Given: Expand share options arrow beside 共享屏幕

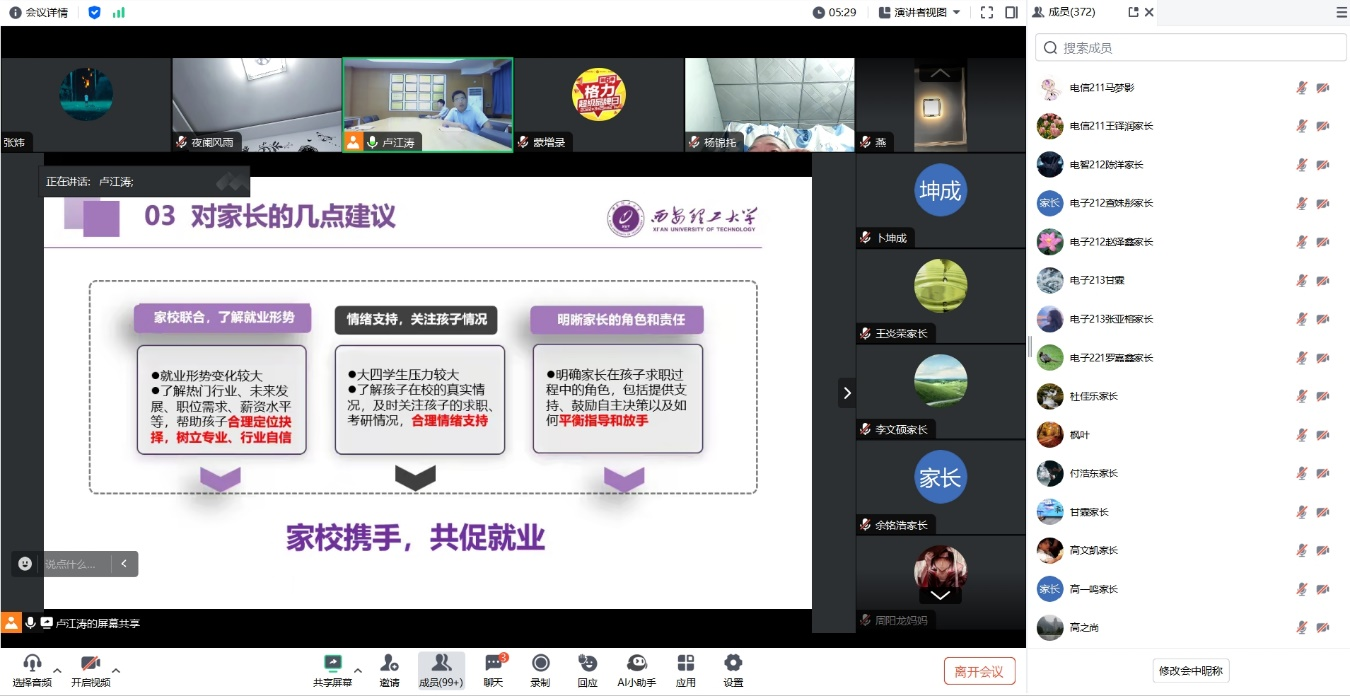Looking at the screenshot, I should [x=358, y=670].
